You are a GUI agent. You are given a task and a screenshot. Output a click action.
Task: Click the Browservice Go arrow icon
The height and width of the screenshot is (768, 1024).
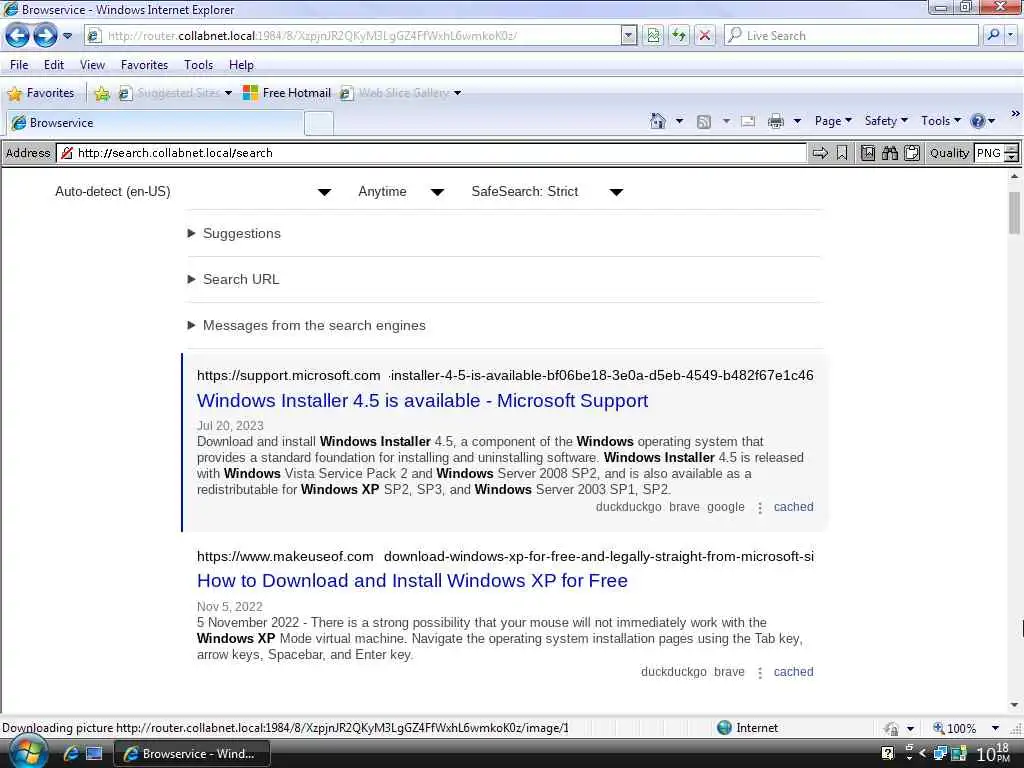point(820,153)
